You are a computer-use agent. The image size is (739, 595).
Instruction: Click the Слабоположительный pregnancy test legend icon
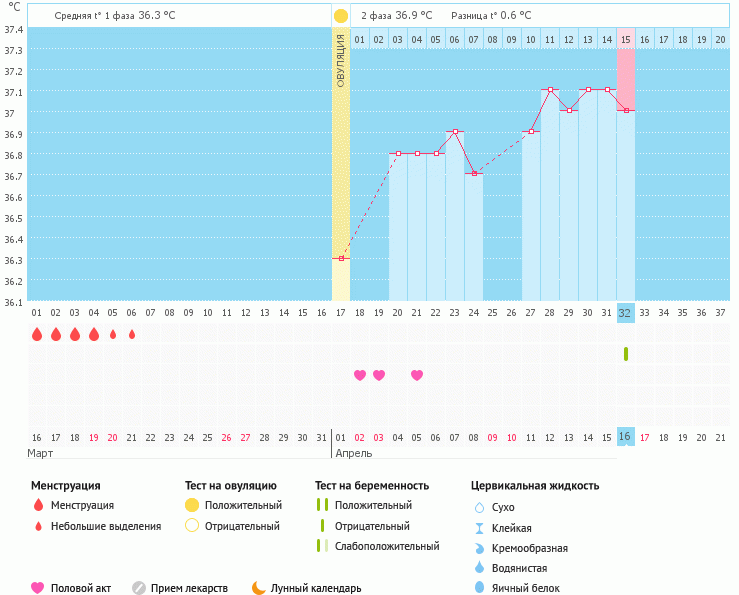click(321, 546)
